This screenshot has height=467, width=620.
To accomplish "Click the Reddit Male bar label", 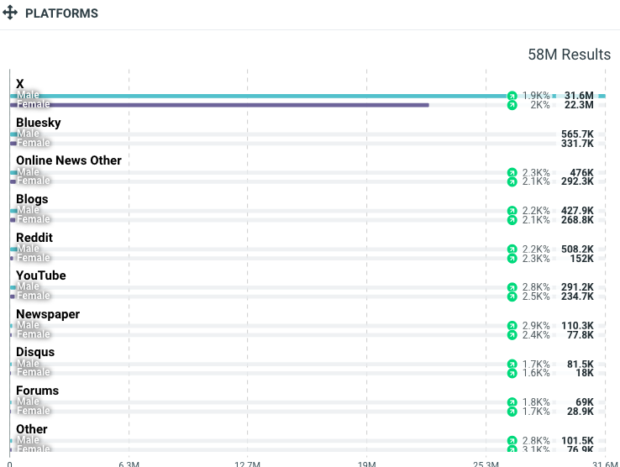I will click(x=28, y=249).
